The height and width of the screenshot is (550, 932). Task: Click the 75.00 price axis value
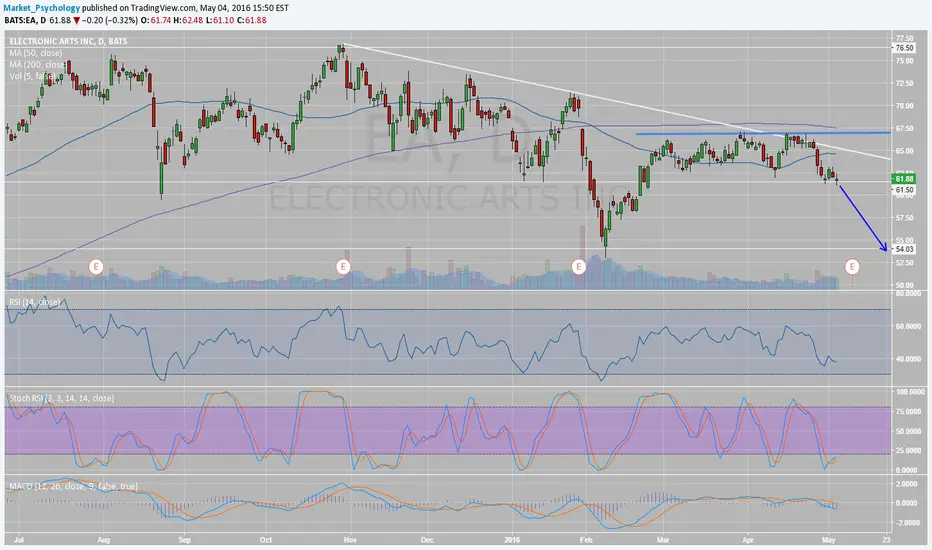[x=904, y=61]
